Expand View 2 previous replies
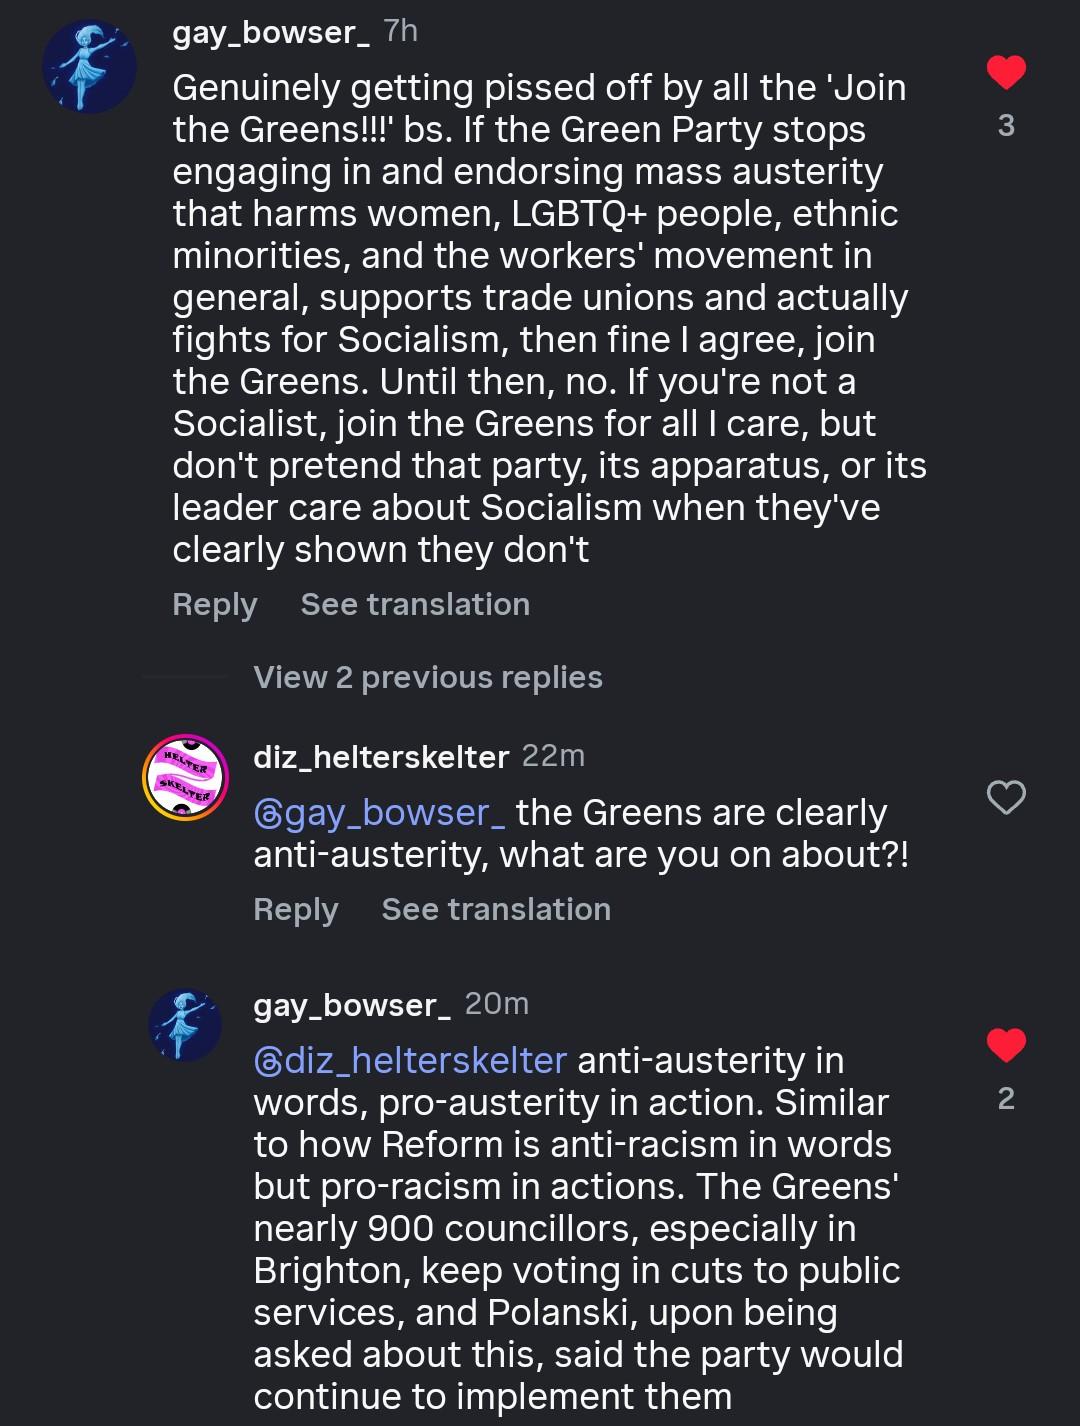Image resolution: width=1080 pixels, height=1426 pixels. [x=428, y=678]
